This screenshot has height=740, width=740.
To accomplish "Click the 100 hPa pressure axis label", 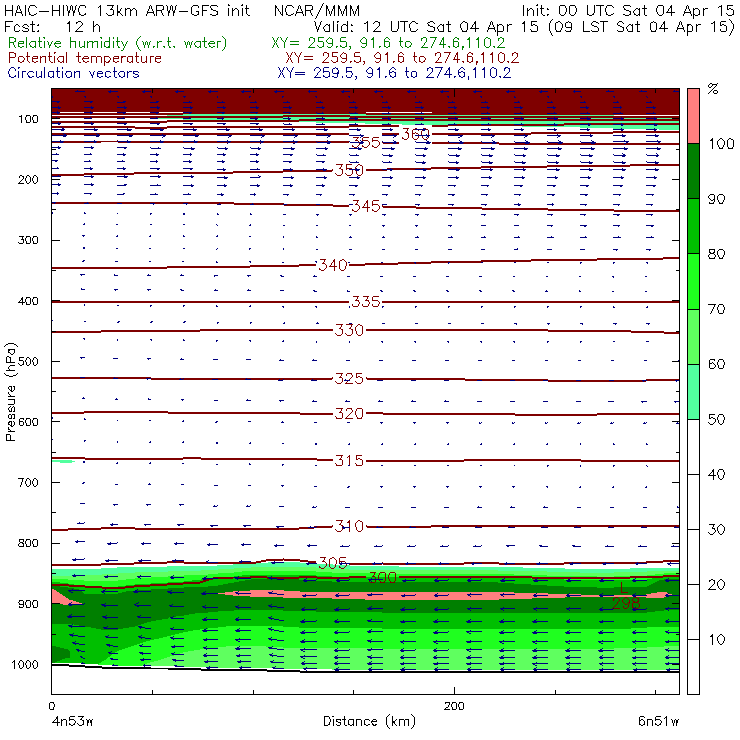I will pyautogui.click(x=28, y=119).
